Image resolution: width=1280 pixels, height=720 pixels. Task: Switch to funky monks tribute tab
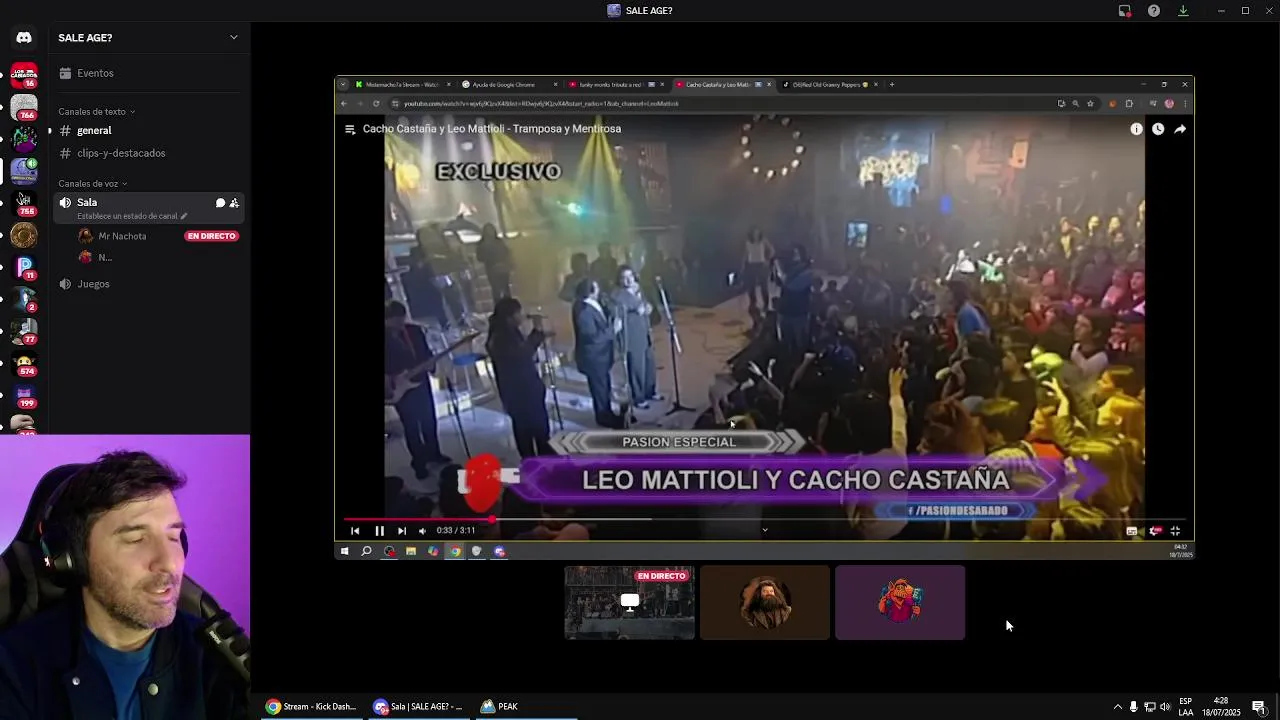coord(615,84)
